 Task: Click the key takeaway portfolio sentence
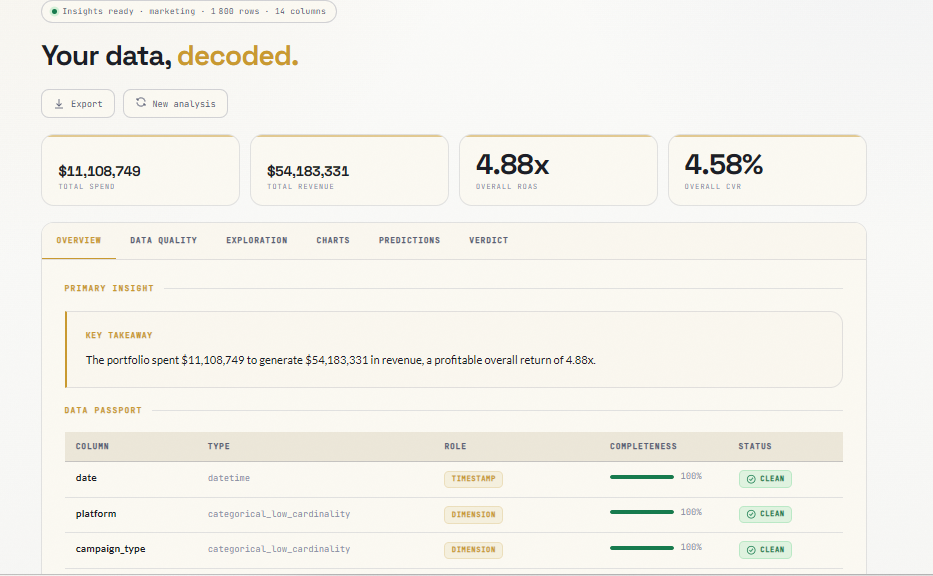340,360
